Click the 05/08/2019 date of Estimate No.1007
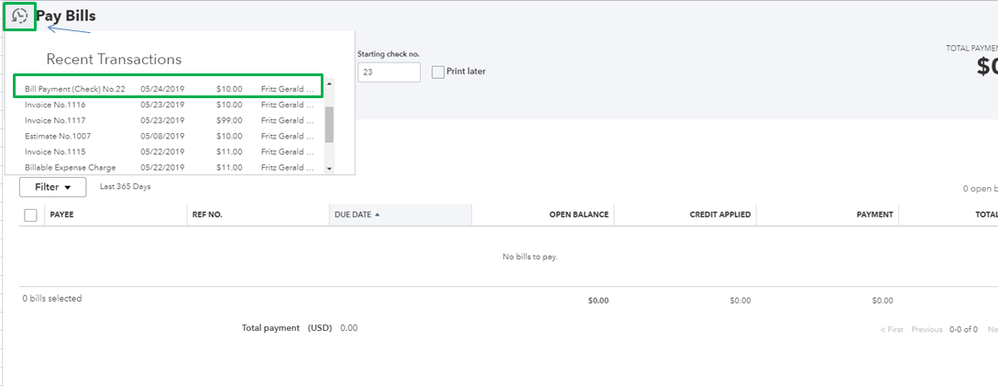The image size is (998, 386). [162, 136]
